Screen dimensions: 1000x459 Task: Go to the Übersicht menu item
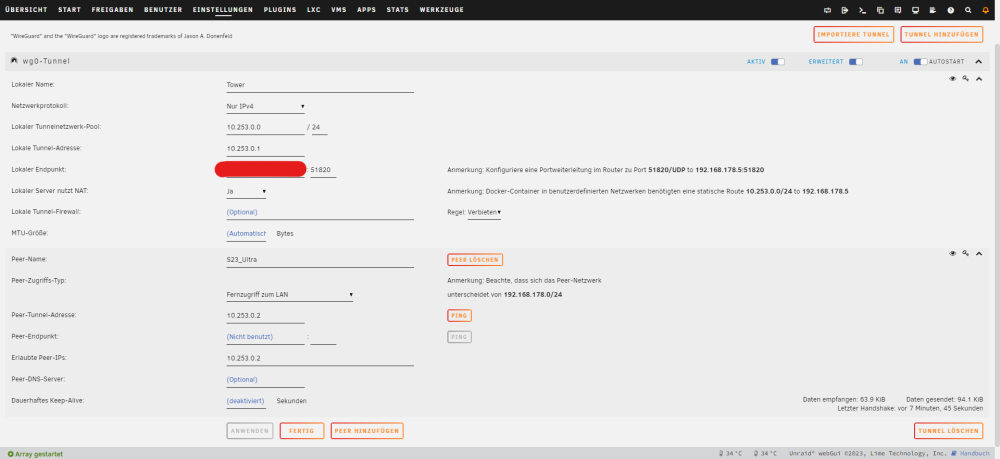[x=26, y=10]
